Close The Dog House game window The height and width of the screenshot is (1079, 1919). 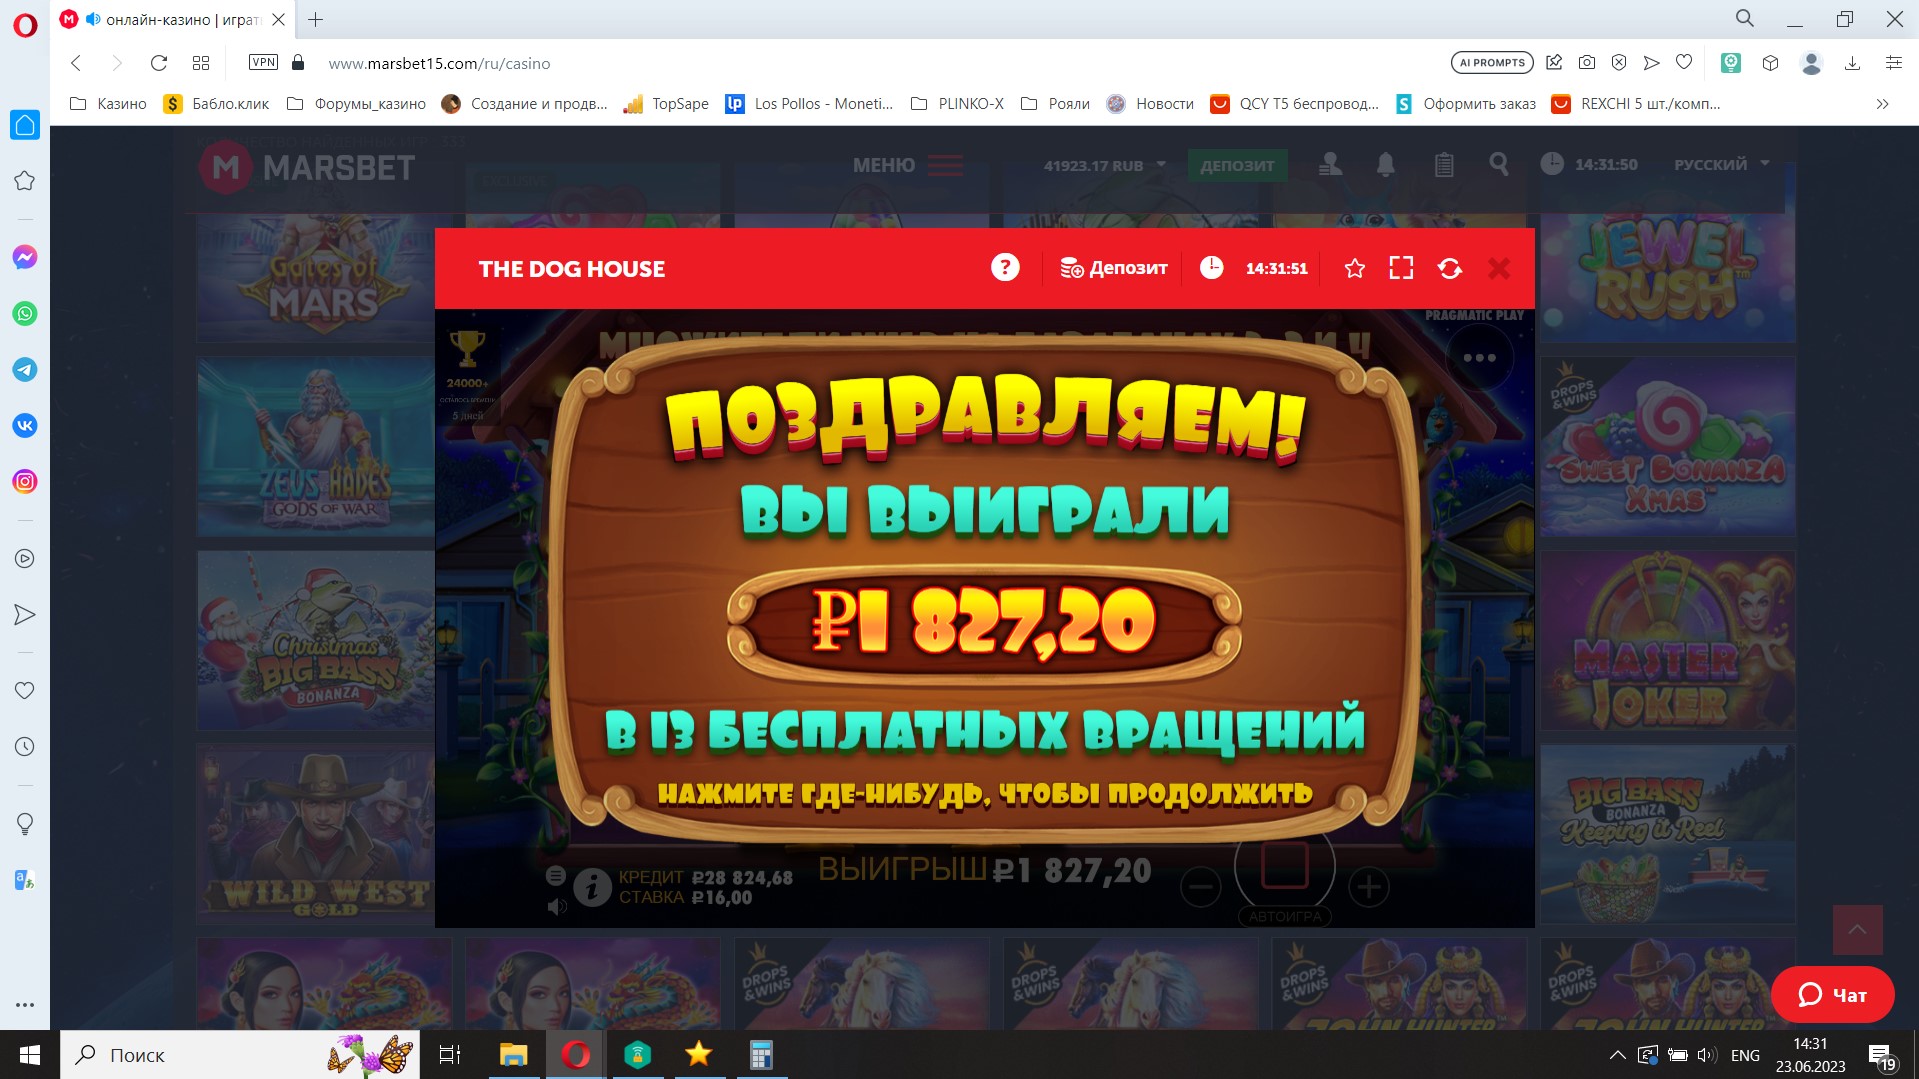tap(1498, 268)
